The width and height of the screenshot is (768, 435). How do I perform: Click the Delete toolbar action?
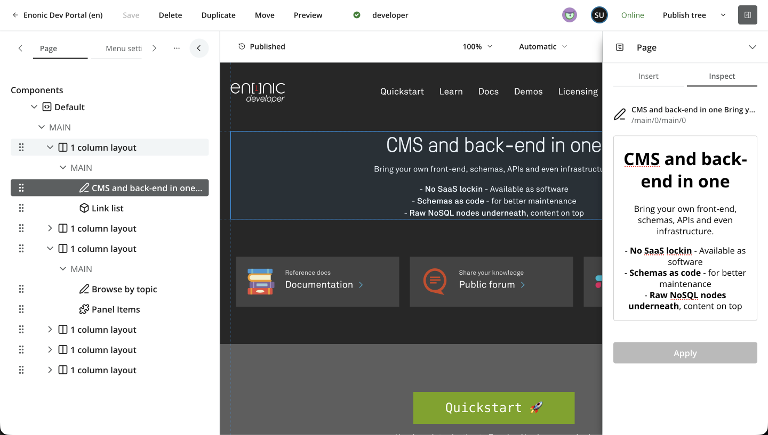(x=170, y=15)
